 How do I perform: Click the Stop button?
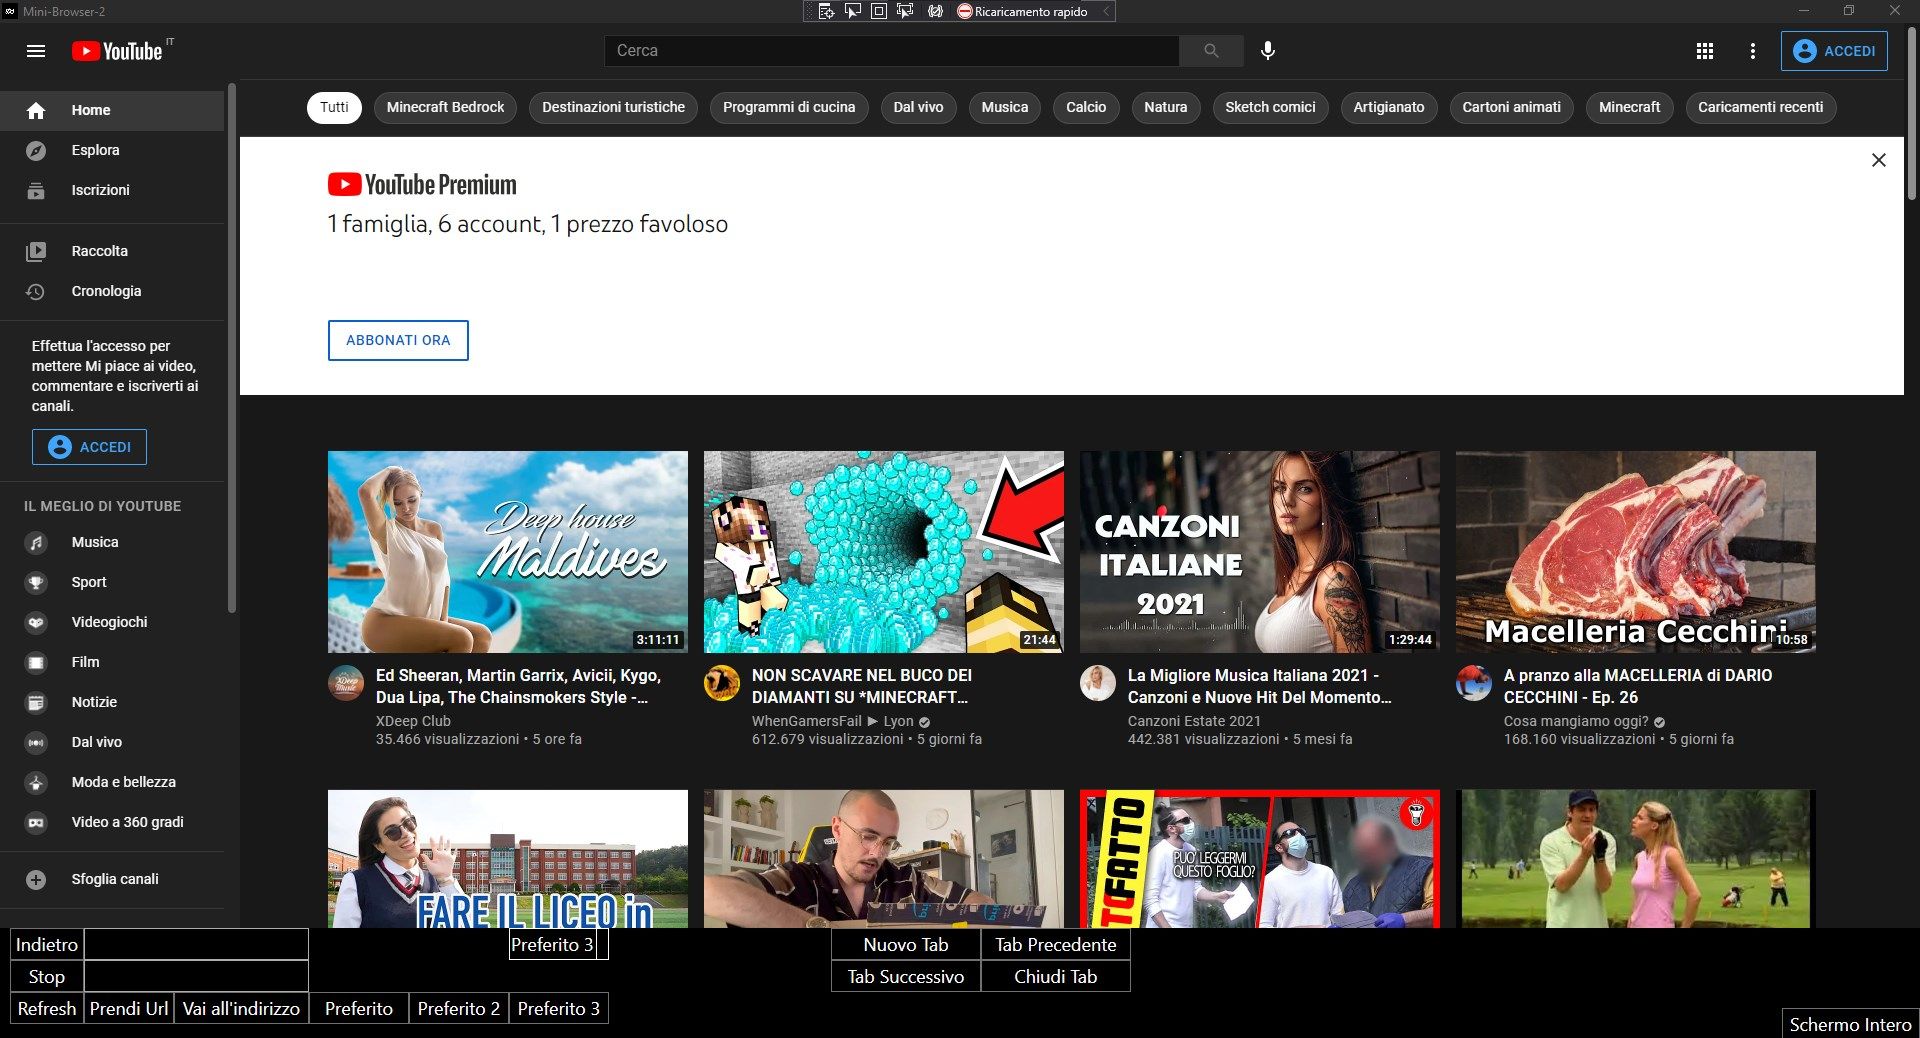pyautogui.click(x=46, y=977)
